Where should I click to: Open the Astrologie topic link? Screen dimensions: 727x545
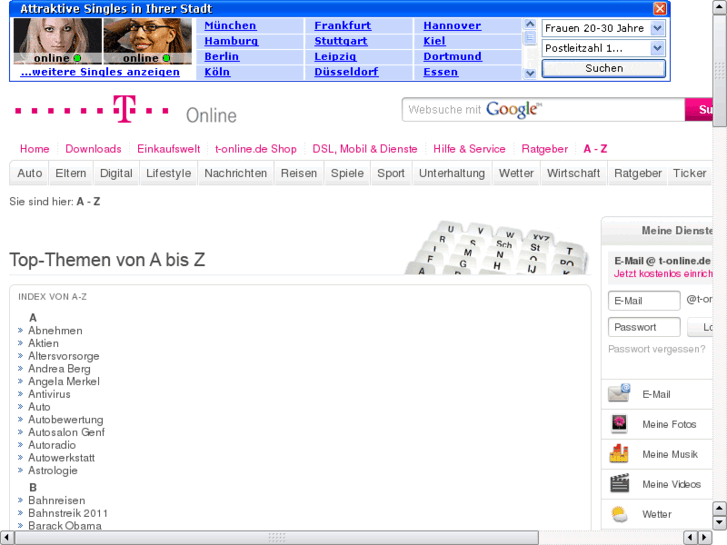click(52, 470)
